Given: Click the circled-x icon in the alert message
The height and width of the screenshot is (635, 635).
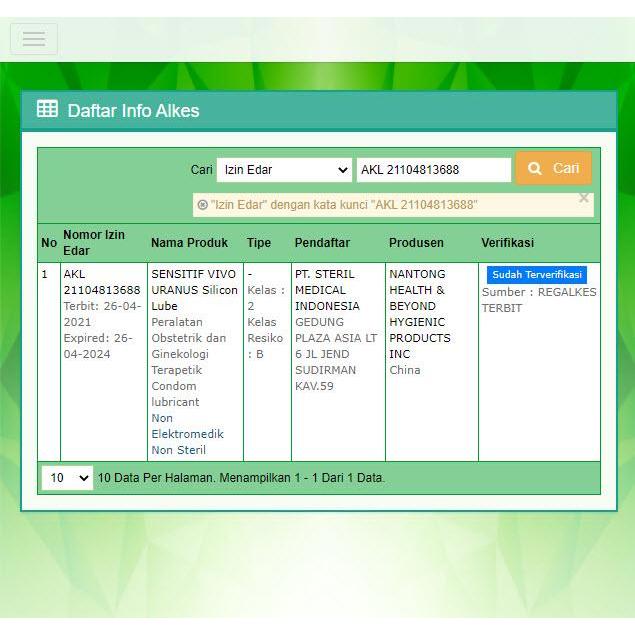Looking at the screenshot, I should click(x=203, y=205).
